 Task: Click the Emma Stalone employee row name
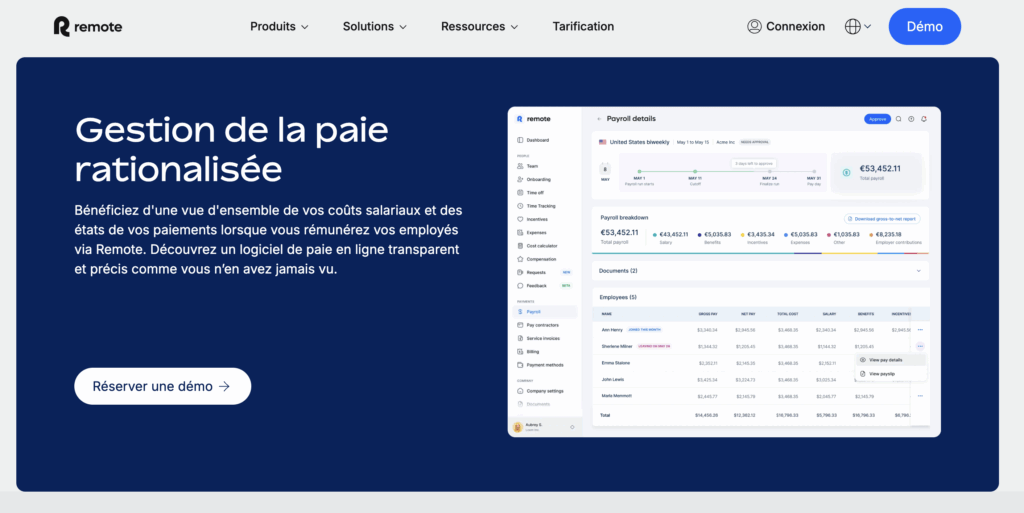click(616, 363)
